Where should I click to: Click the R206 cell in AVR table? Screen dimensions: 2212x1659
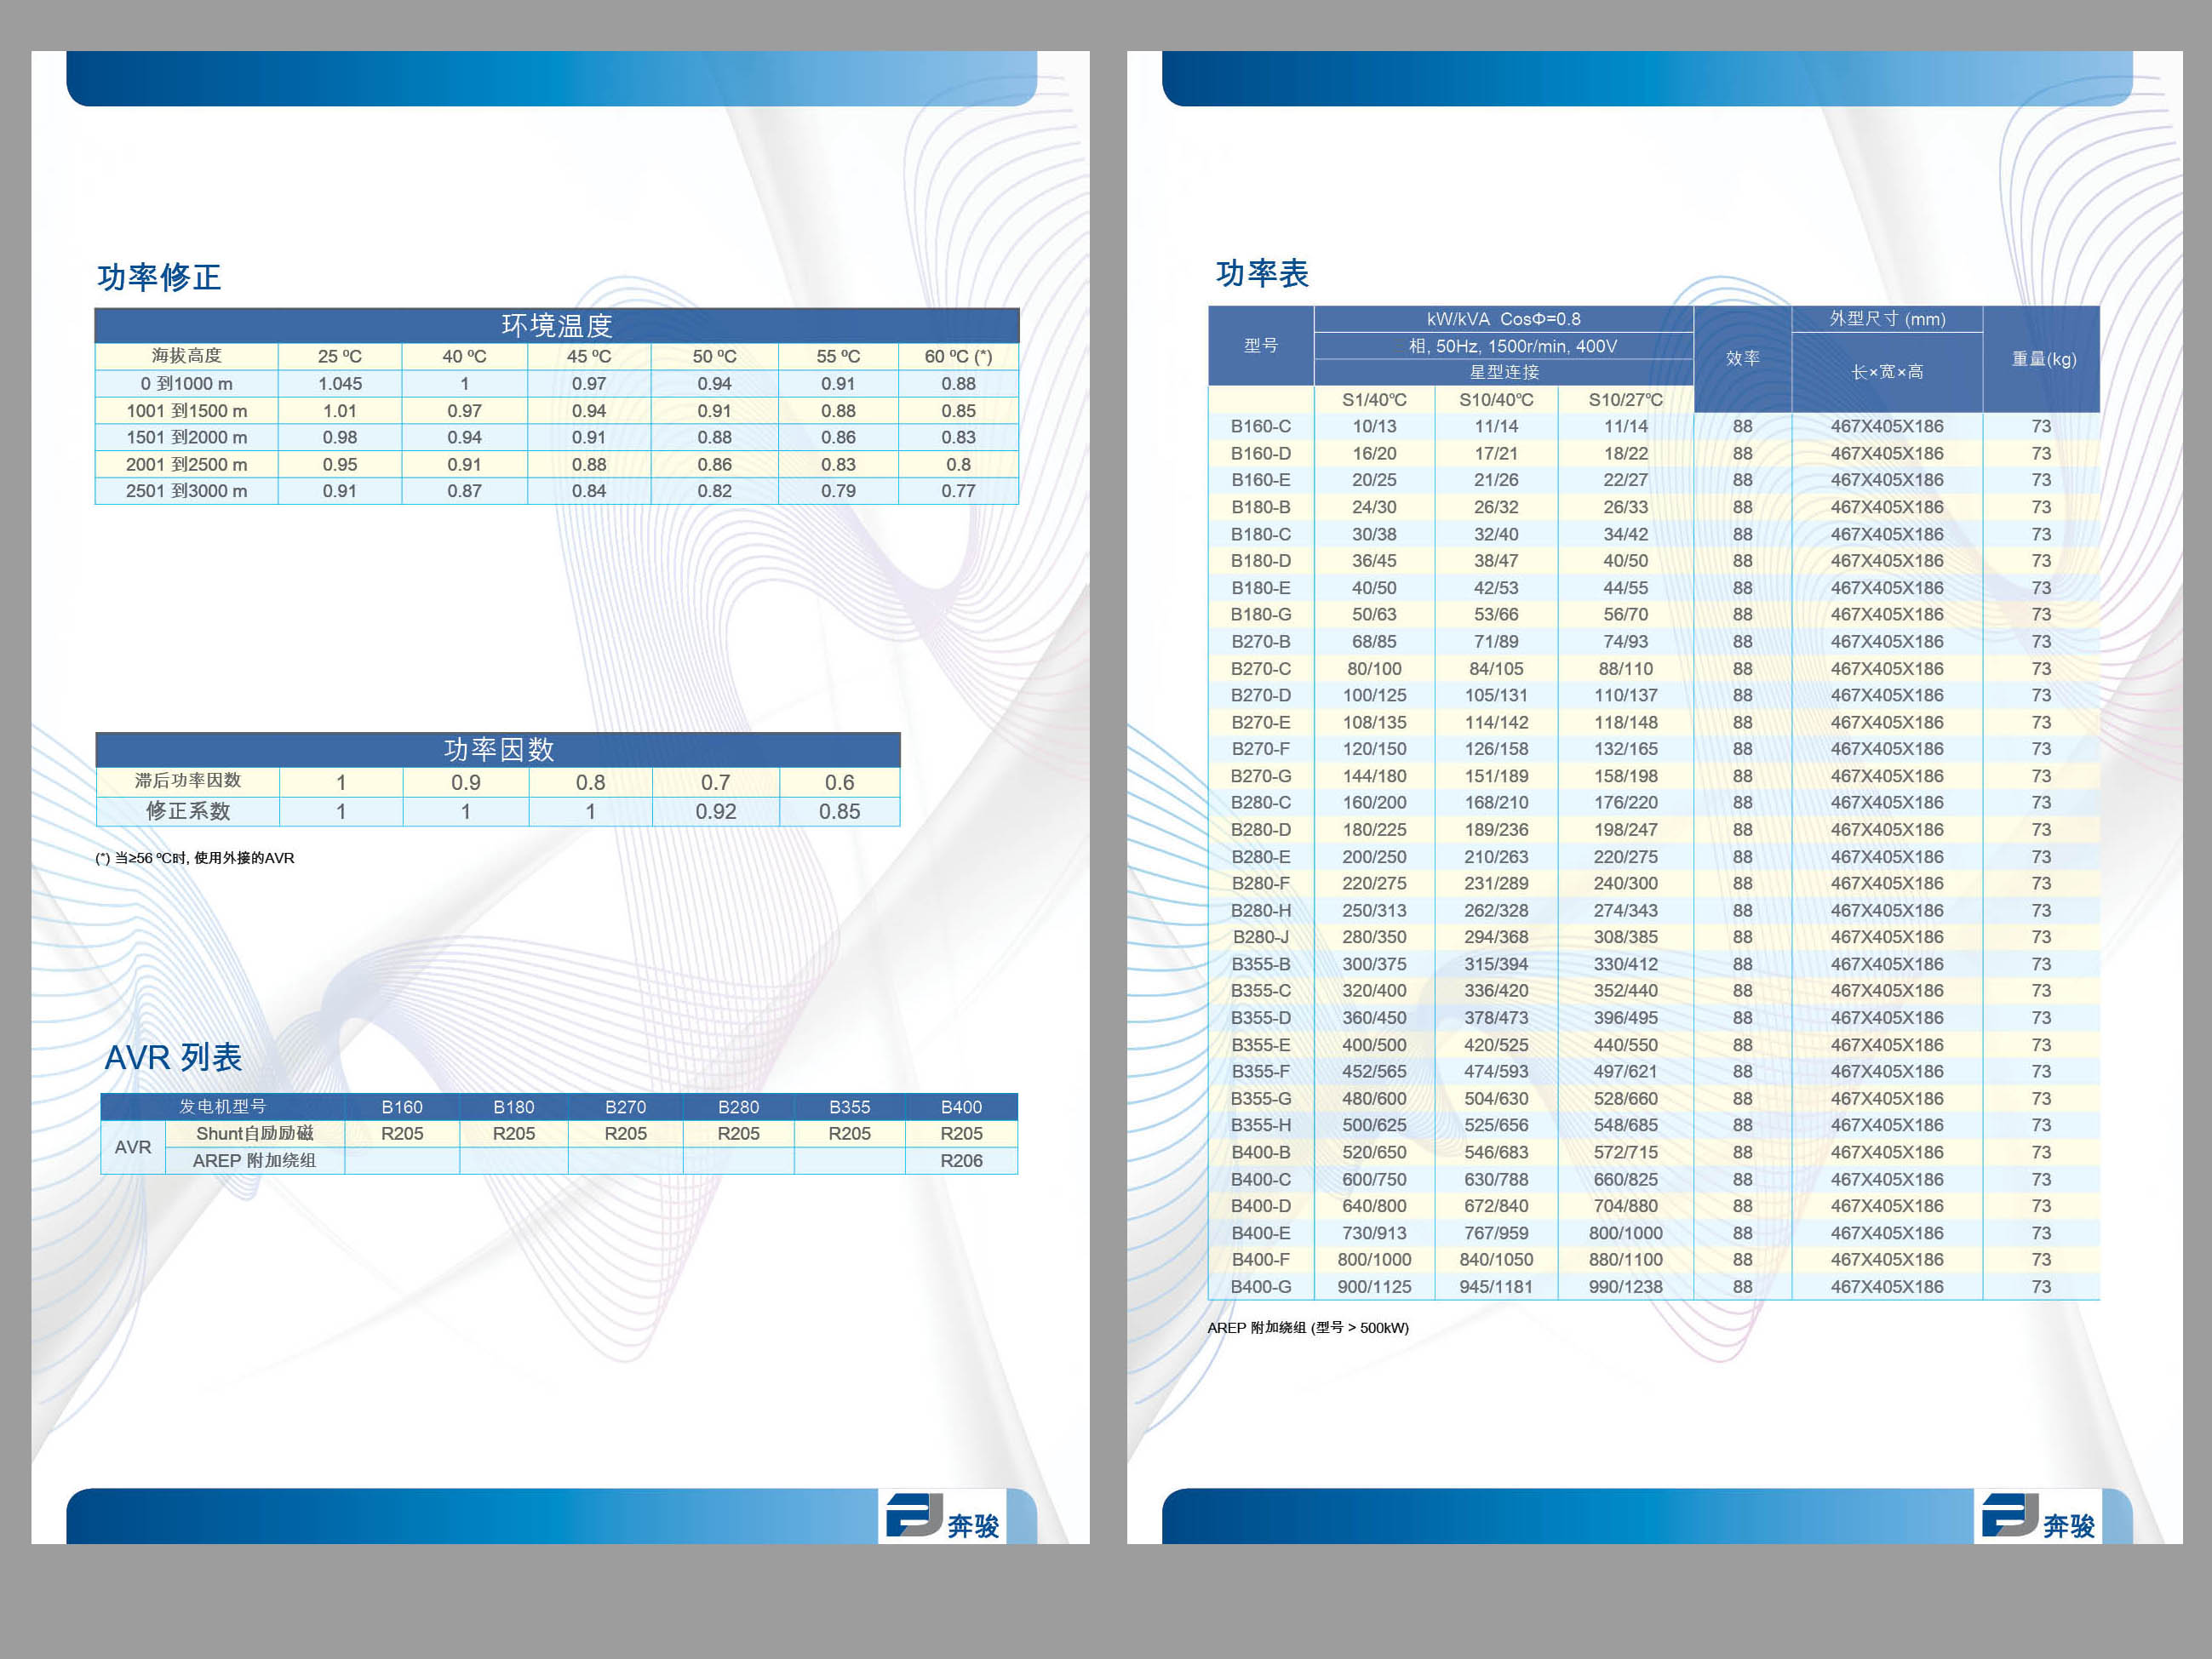click(960, 1161)
